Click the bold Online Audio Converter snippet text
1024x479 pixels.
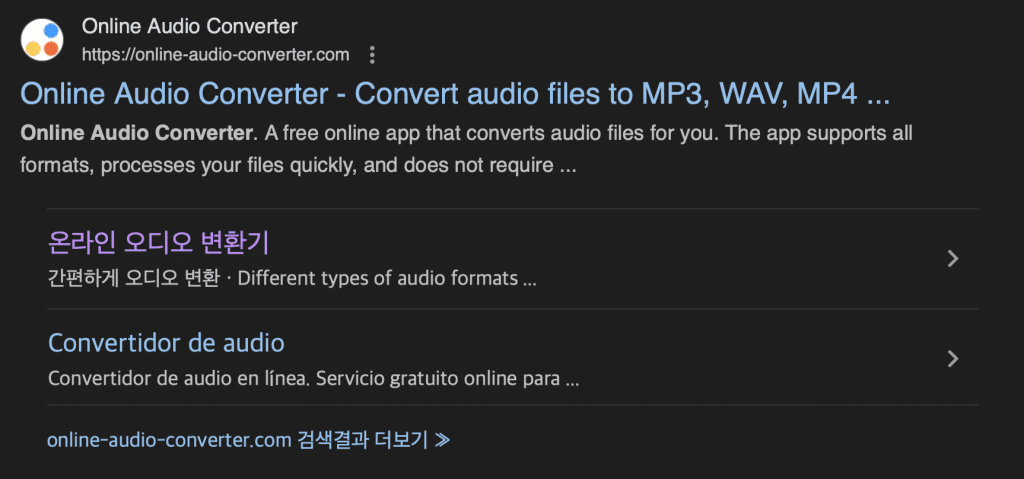(x=136, y=133)
